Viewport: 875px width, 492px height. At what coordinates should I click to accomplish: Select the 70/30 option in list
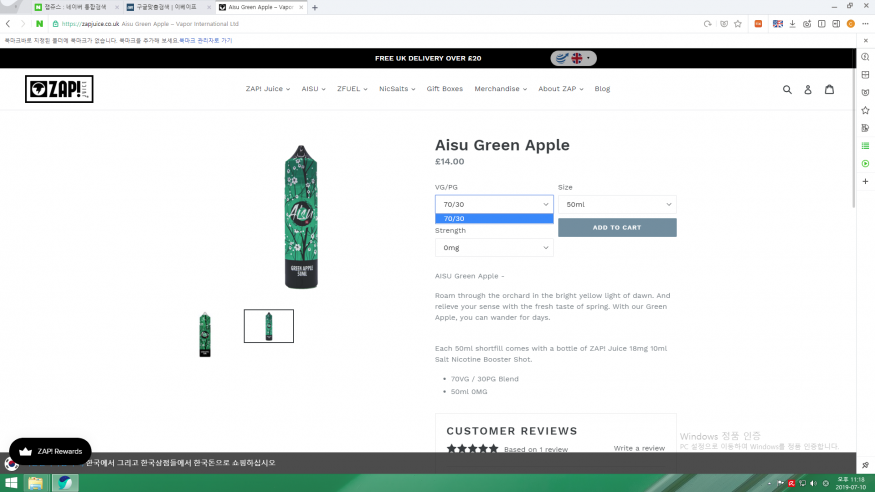point(494,219)
